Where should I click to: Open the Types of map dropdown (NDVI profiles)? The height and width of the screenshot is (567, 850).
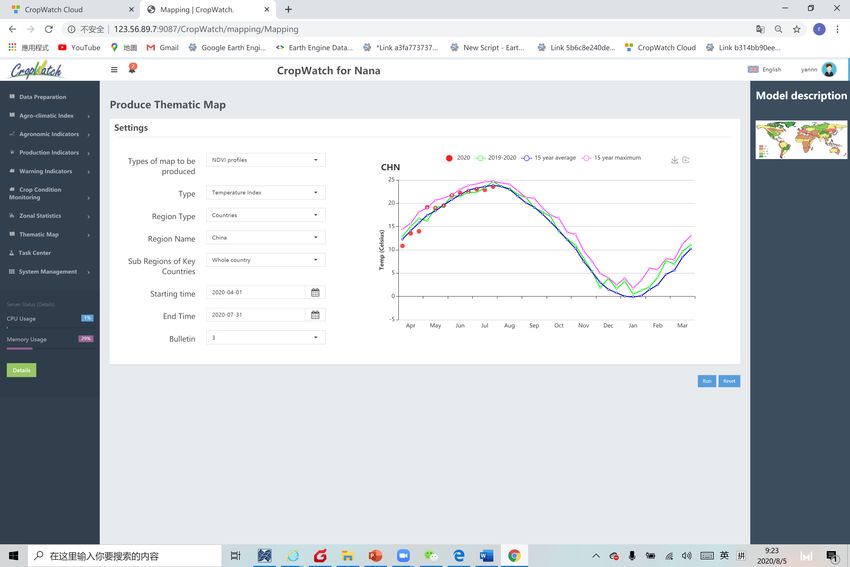pos(266,160)
